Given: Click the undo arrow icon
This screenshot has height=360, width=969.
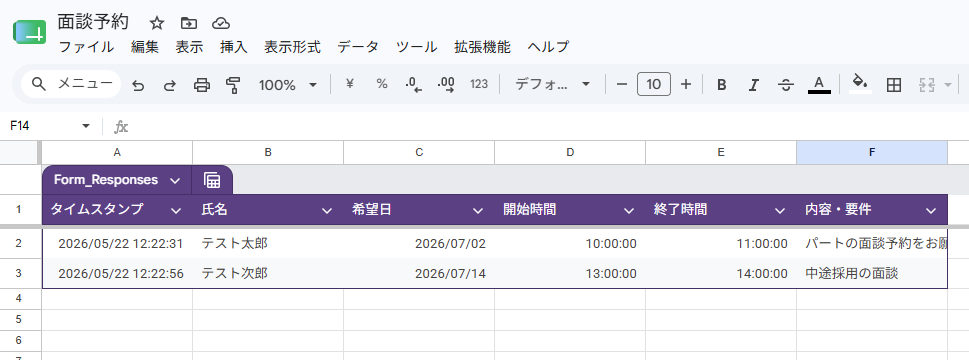Looking at the screenshot, I should click(138, 85).
